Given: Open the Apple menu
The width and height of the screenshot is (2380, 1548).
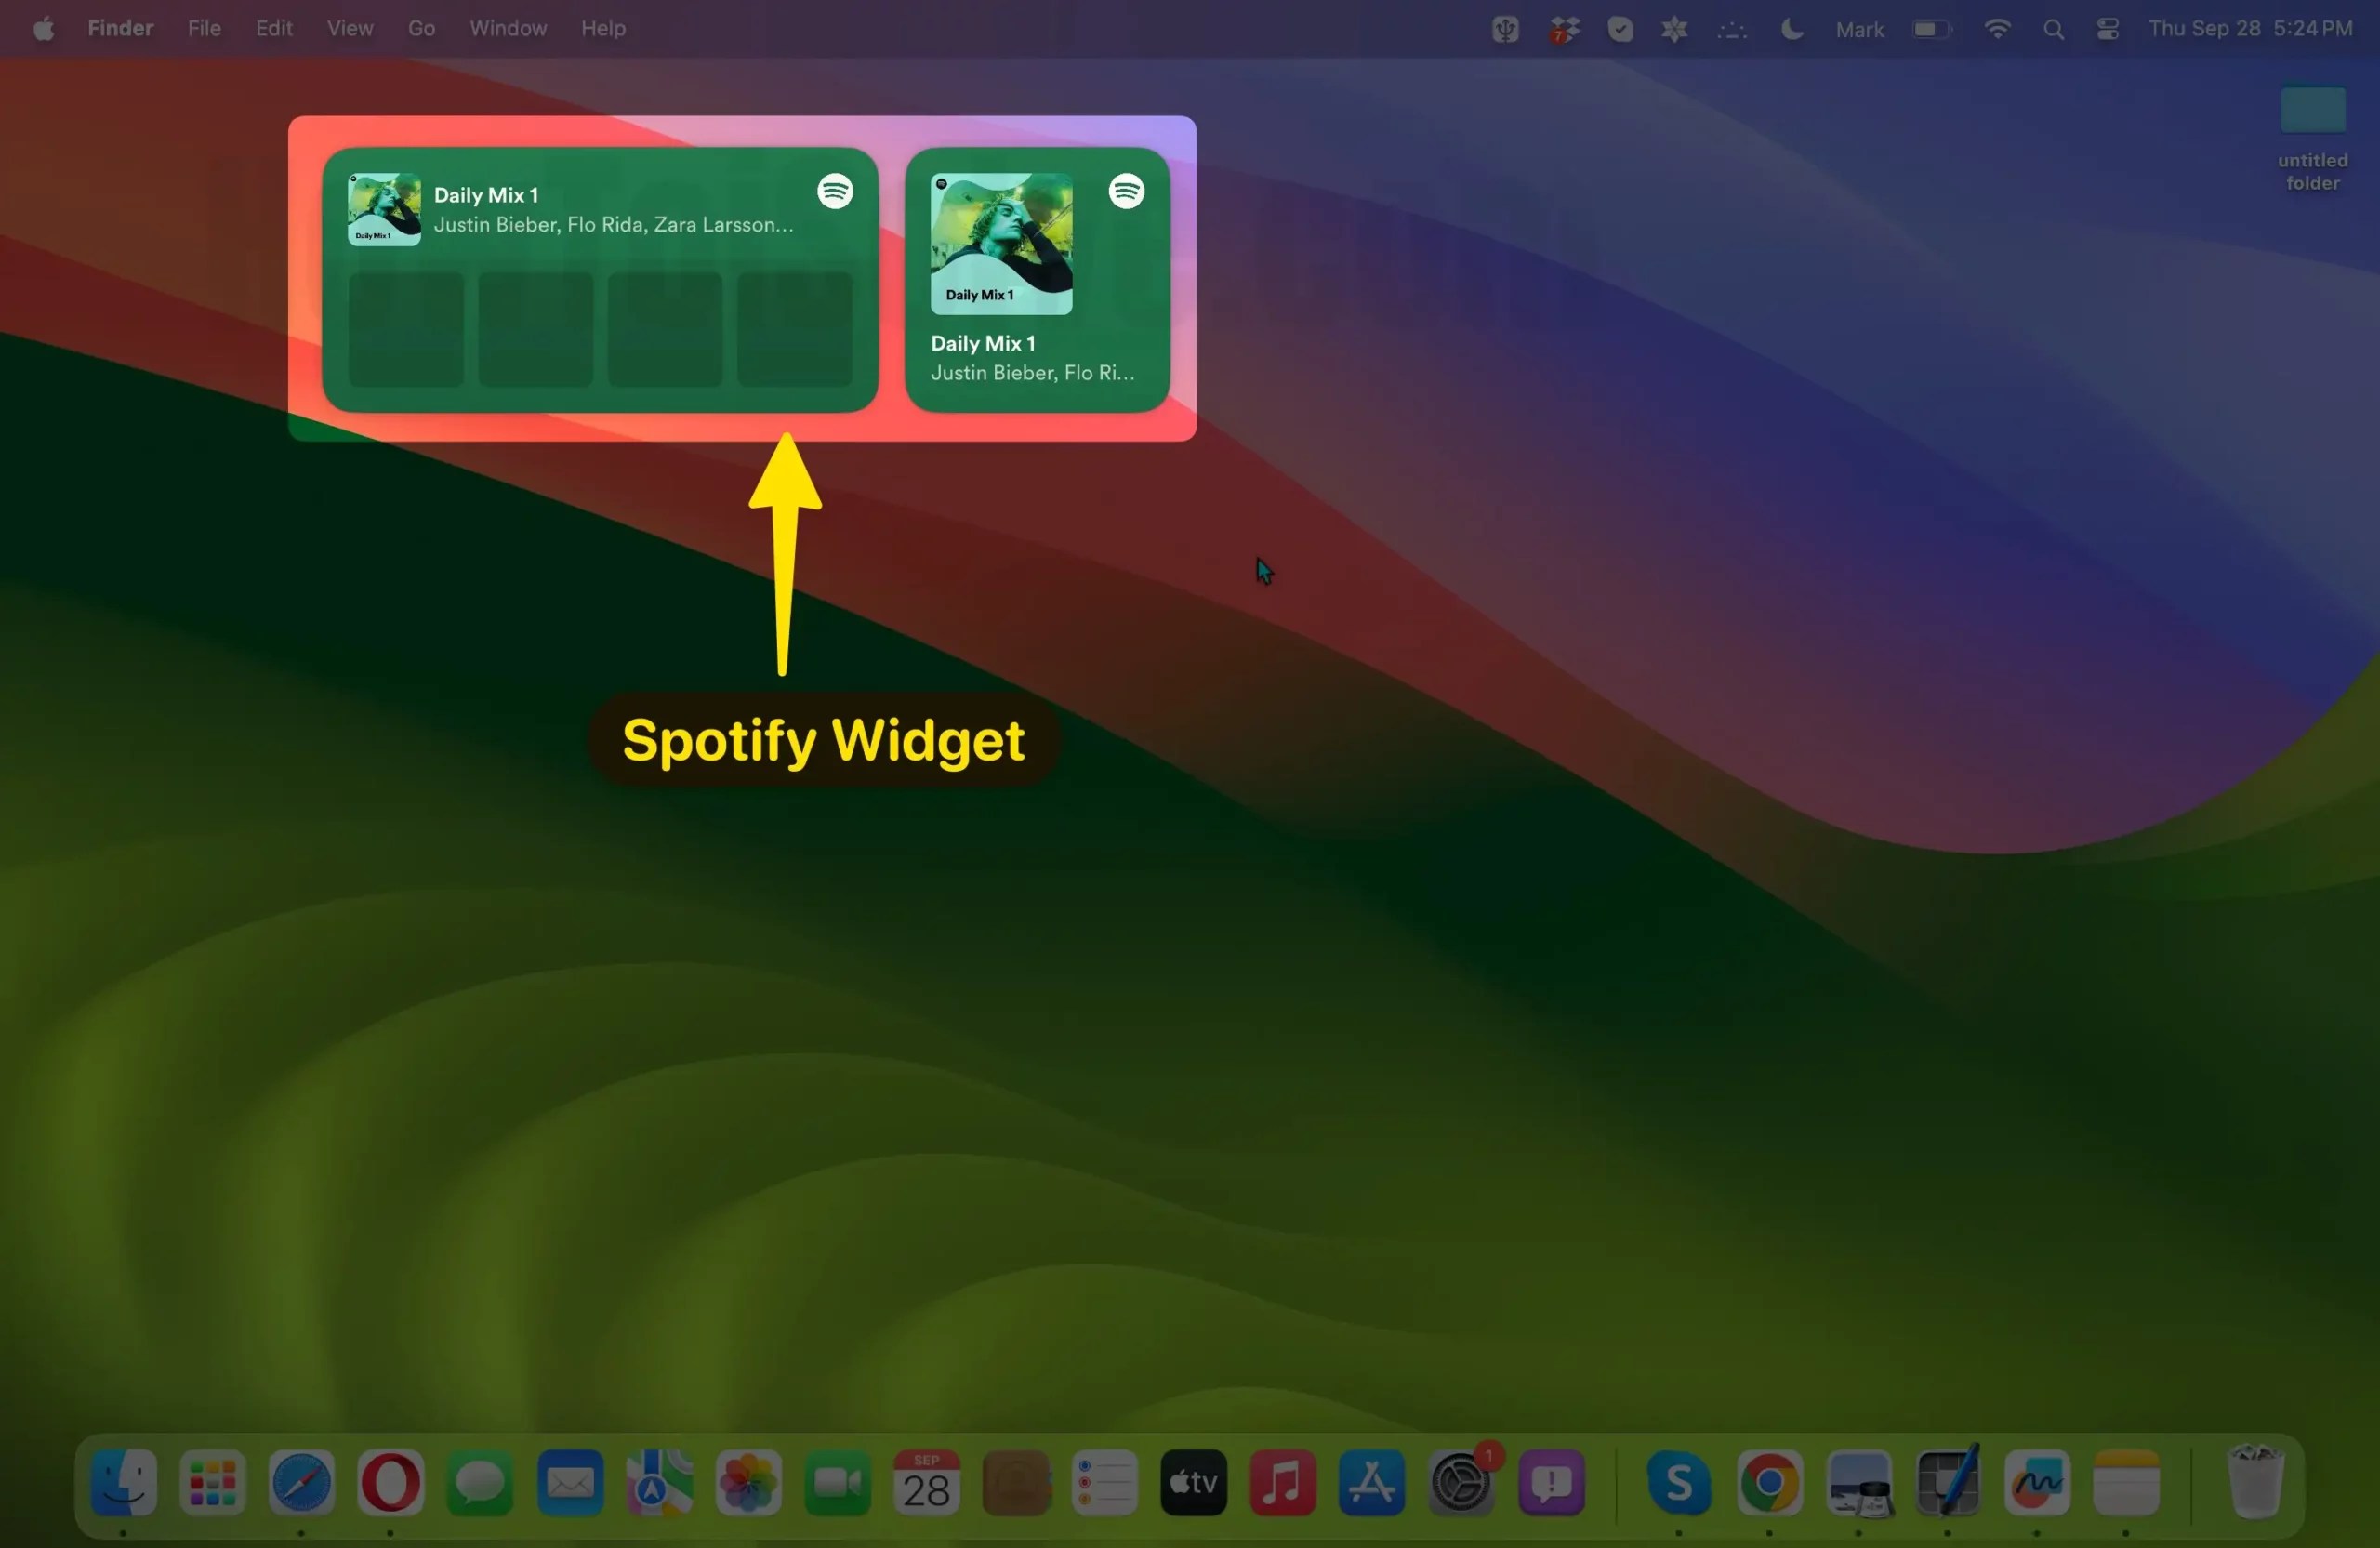Looking at the screenshot, I should (42, 28).
